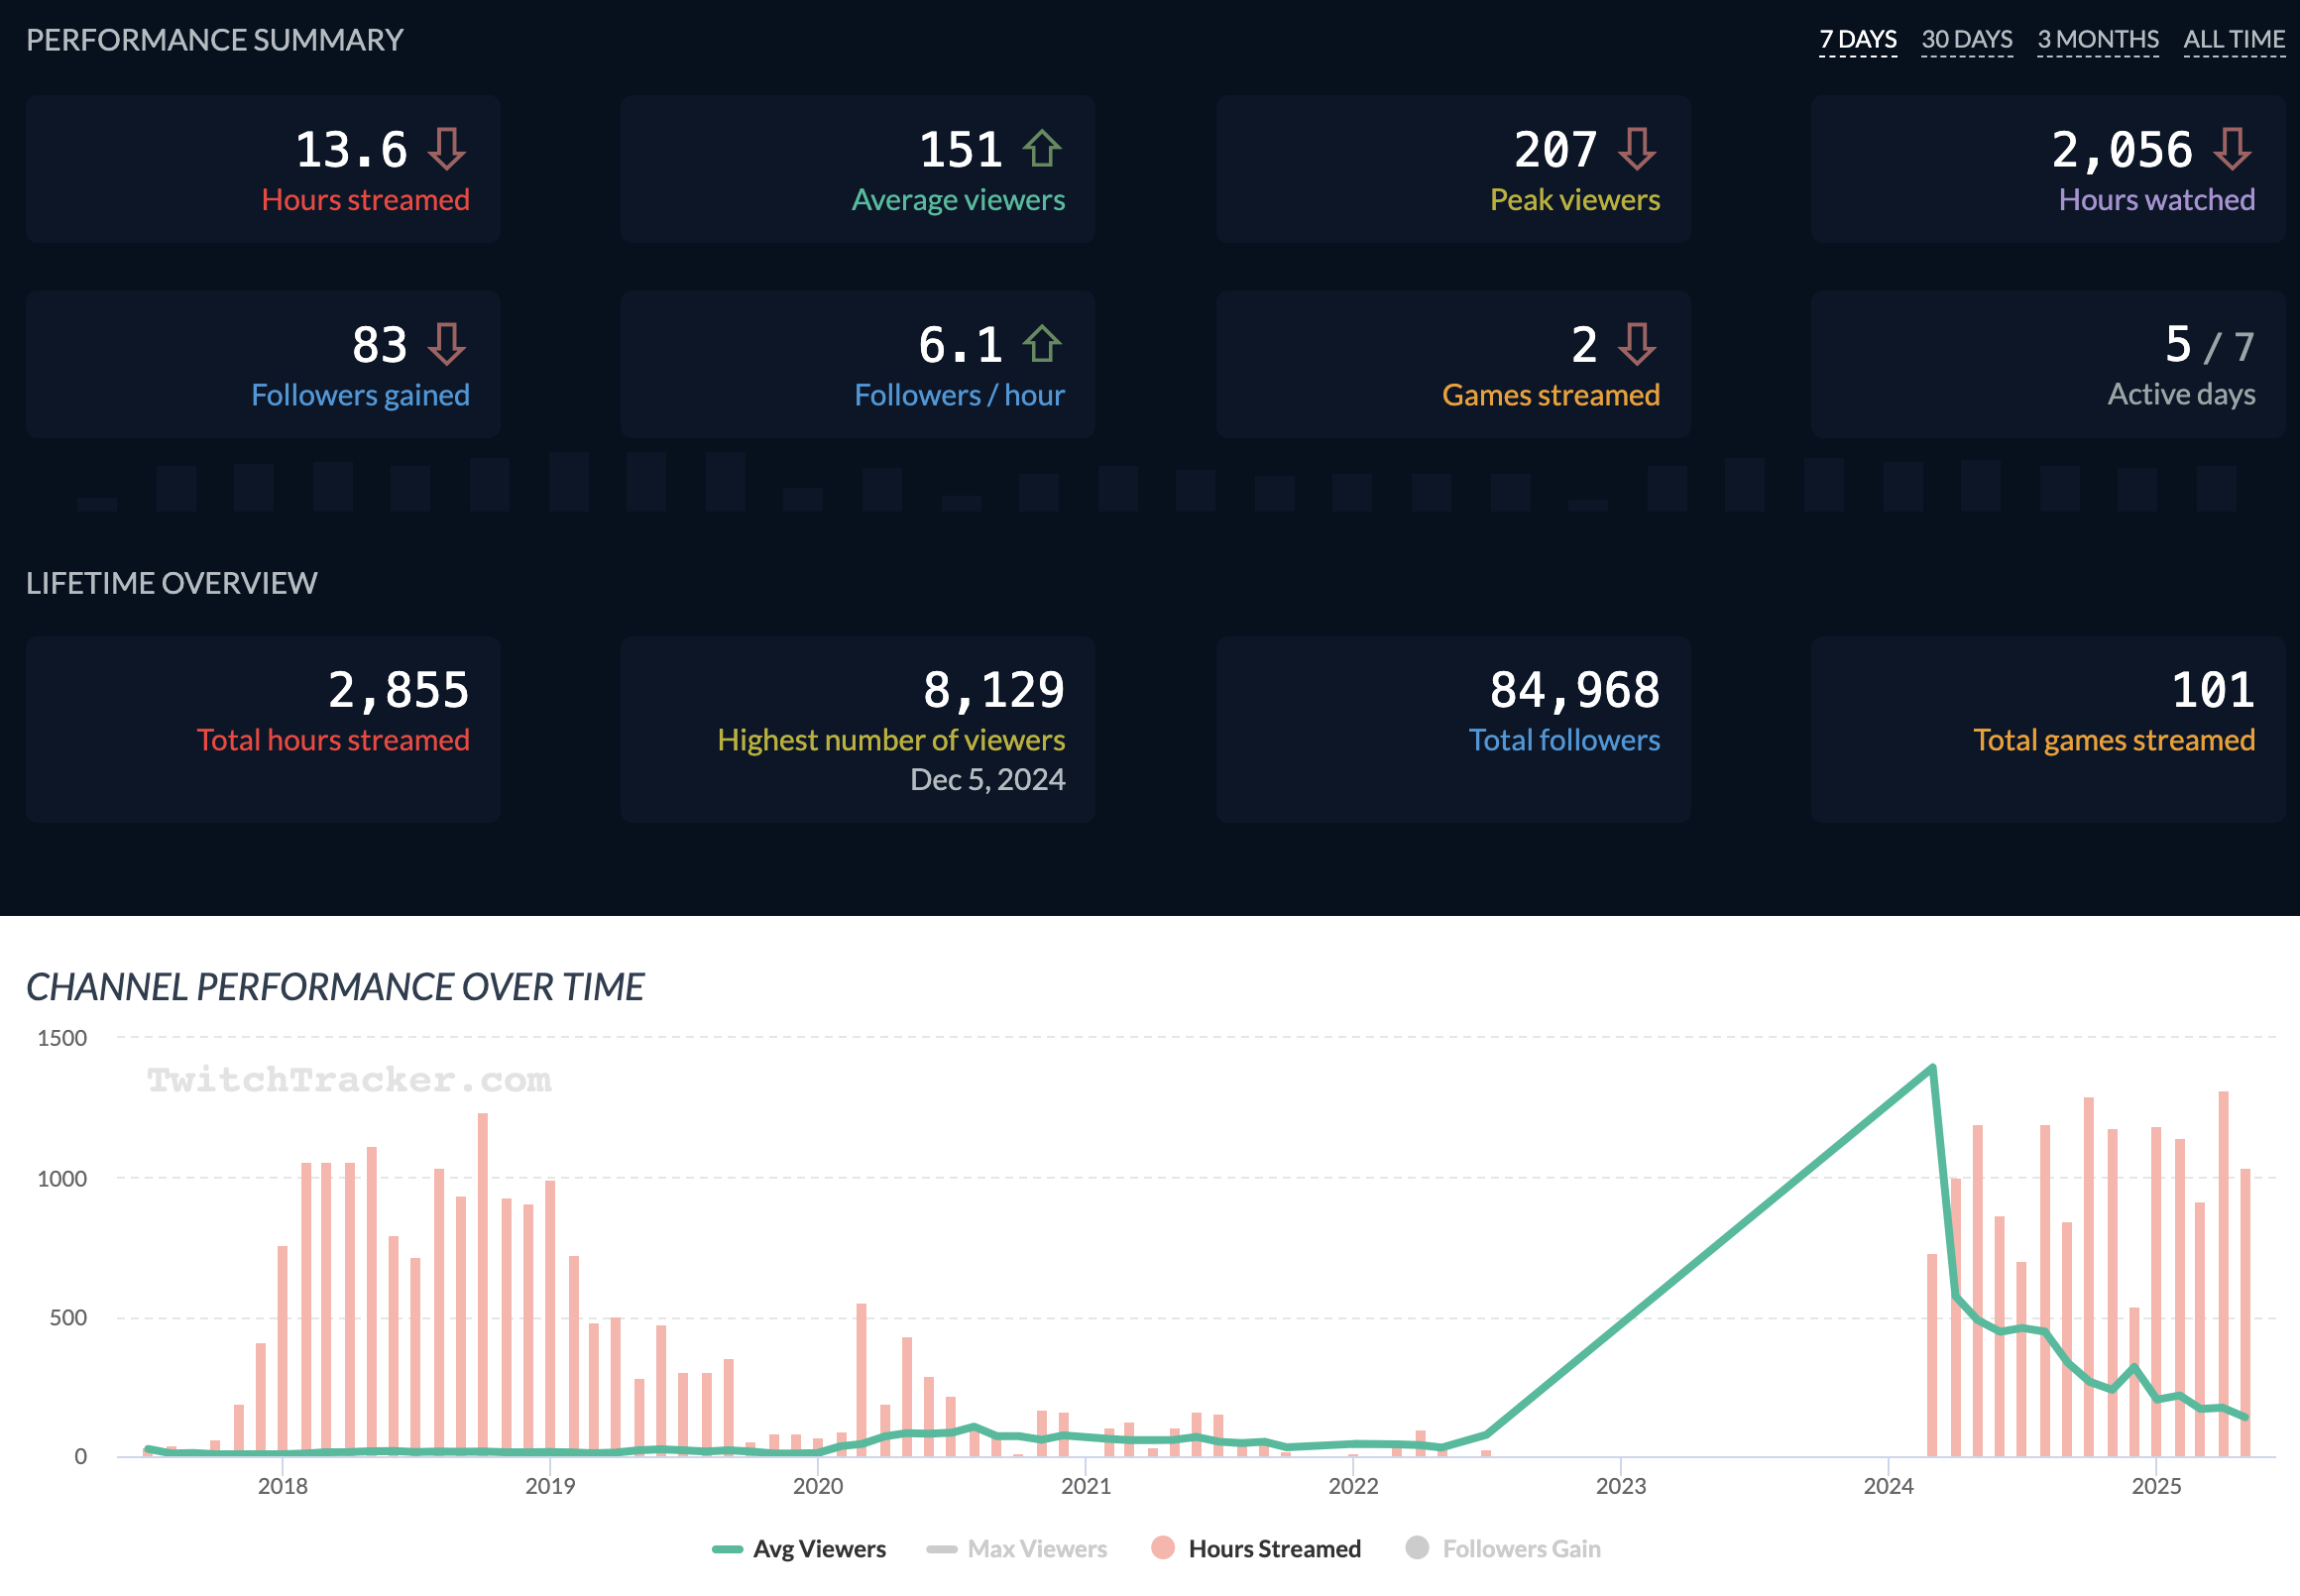This screenshot has height=1596, width=2300.
Task: Open the Total followers lifetime card
Action: [1452, 728]
